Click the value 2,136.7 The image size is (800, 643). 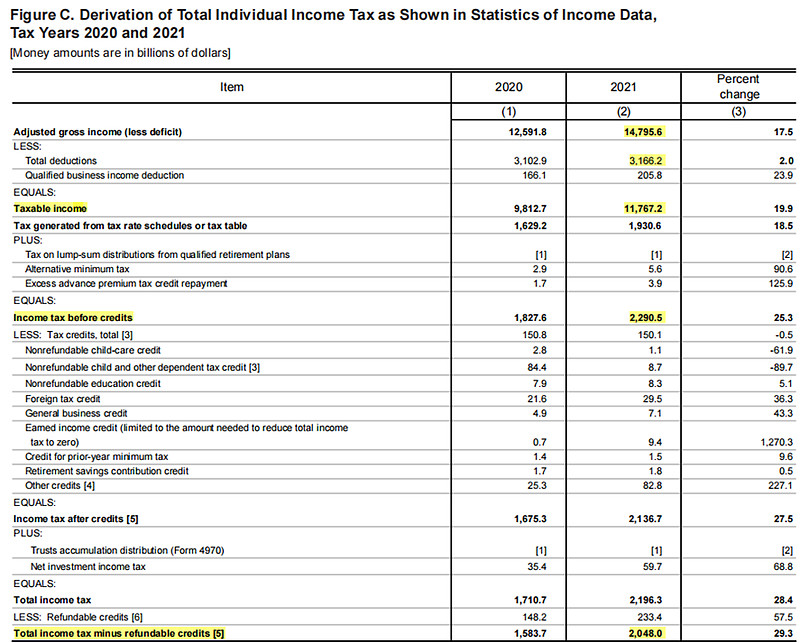point(645,519)
